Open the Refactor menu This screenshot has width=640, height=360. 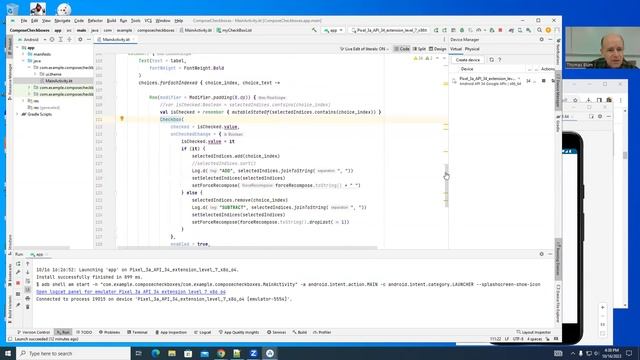click(x=95, y=20)
